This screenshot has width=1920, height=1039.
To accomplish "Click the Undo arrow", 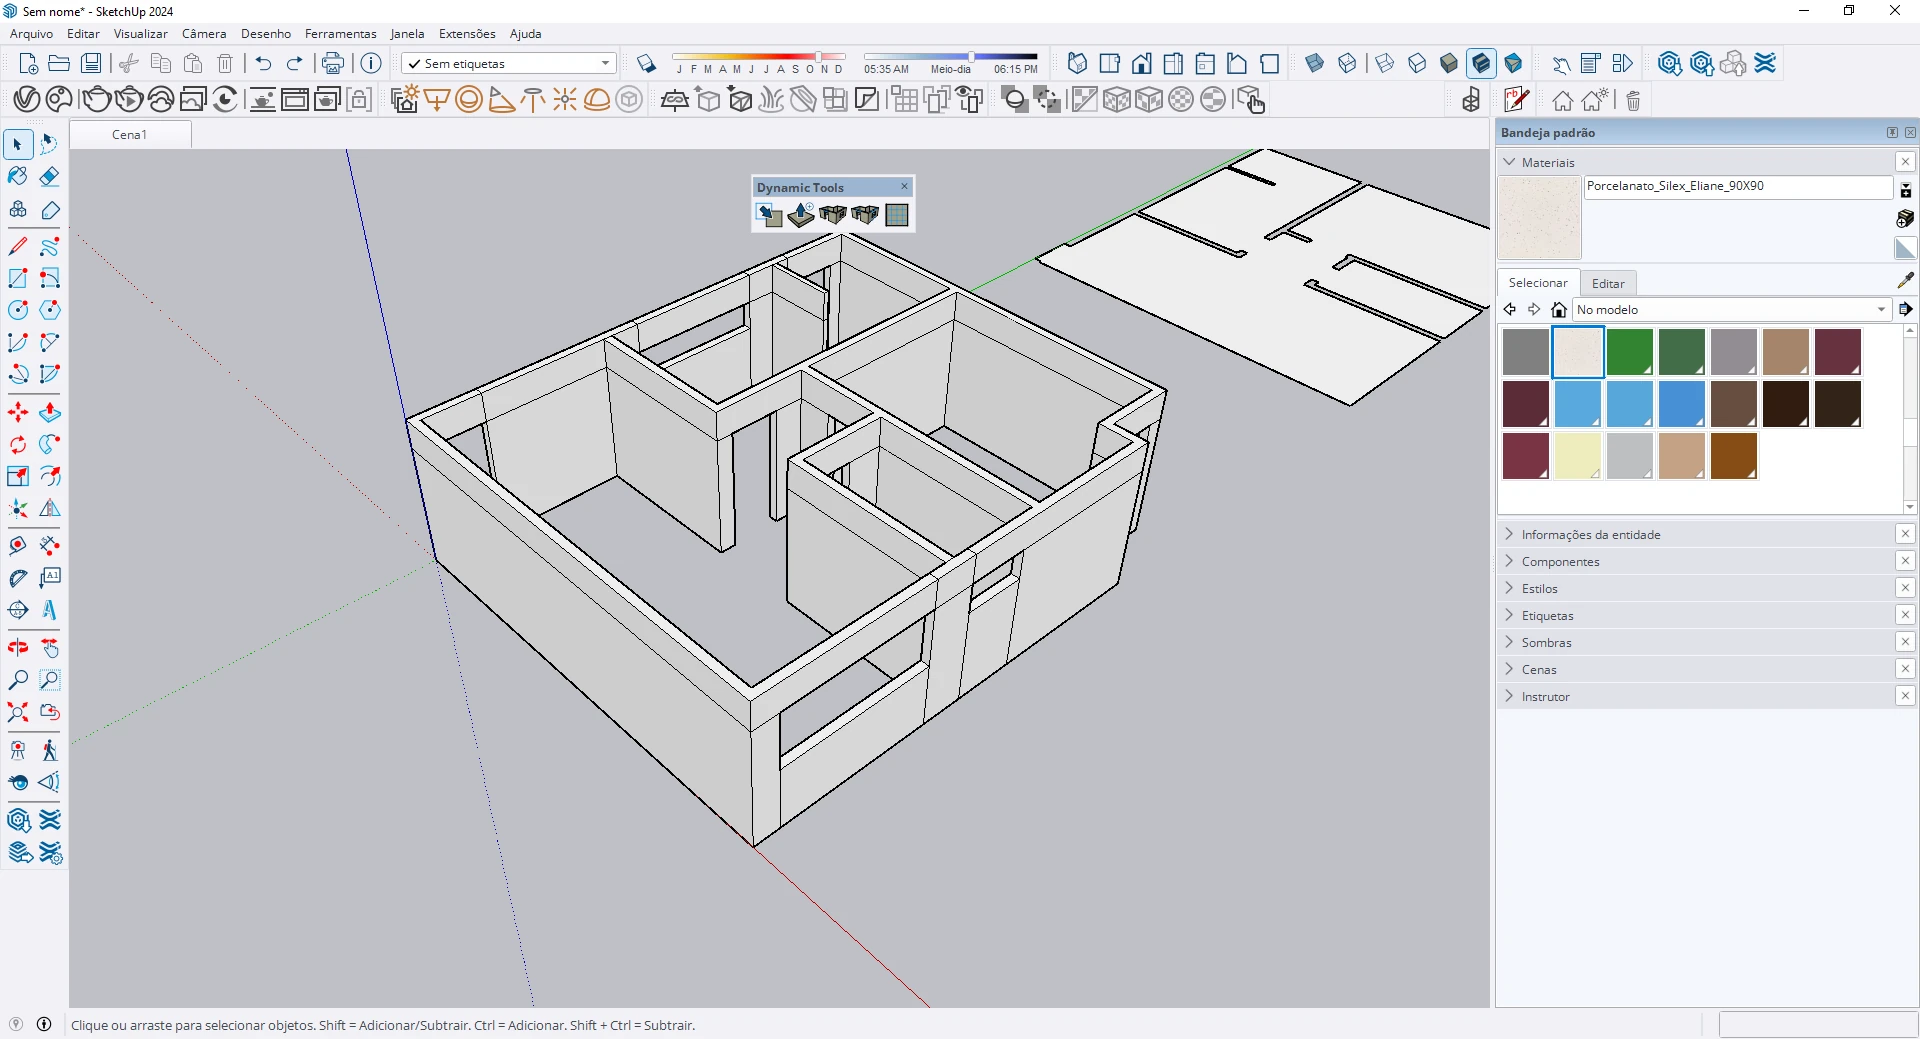I will point(263,63).
